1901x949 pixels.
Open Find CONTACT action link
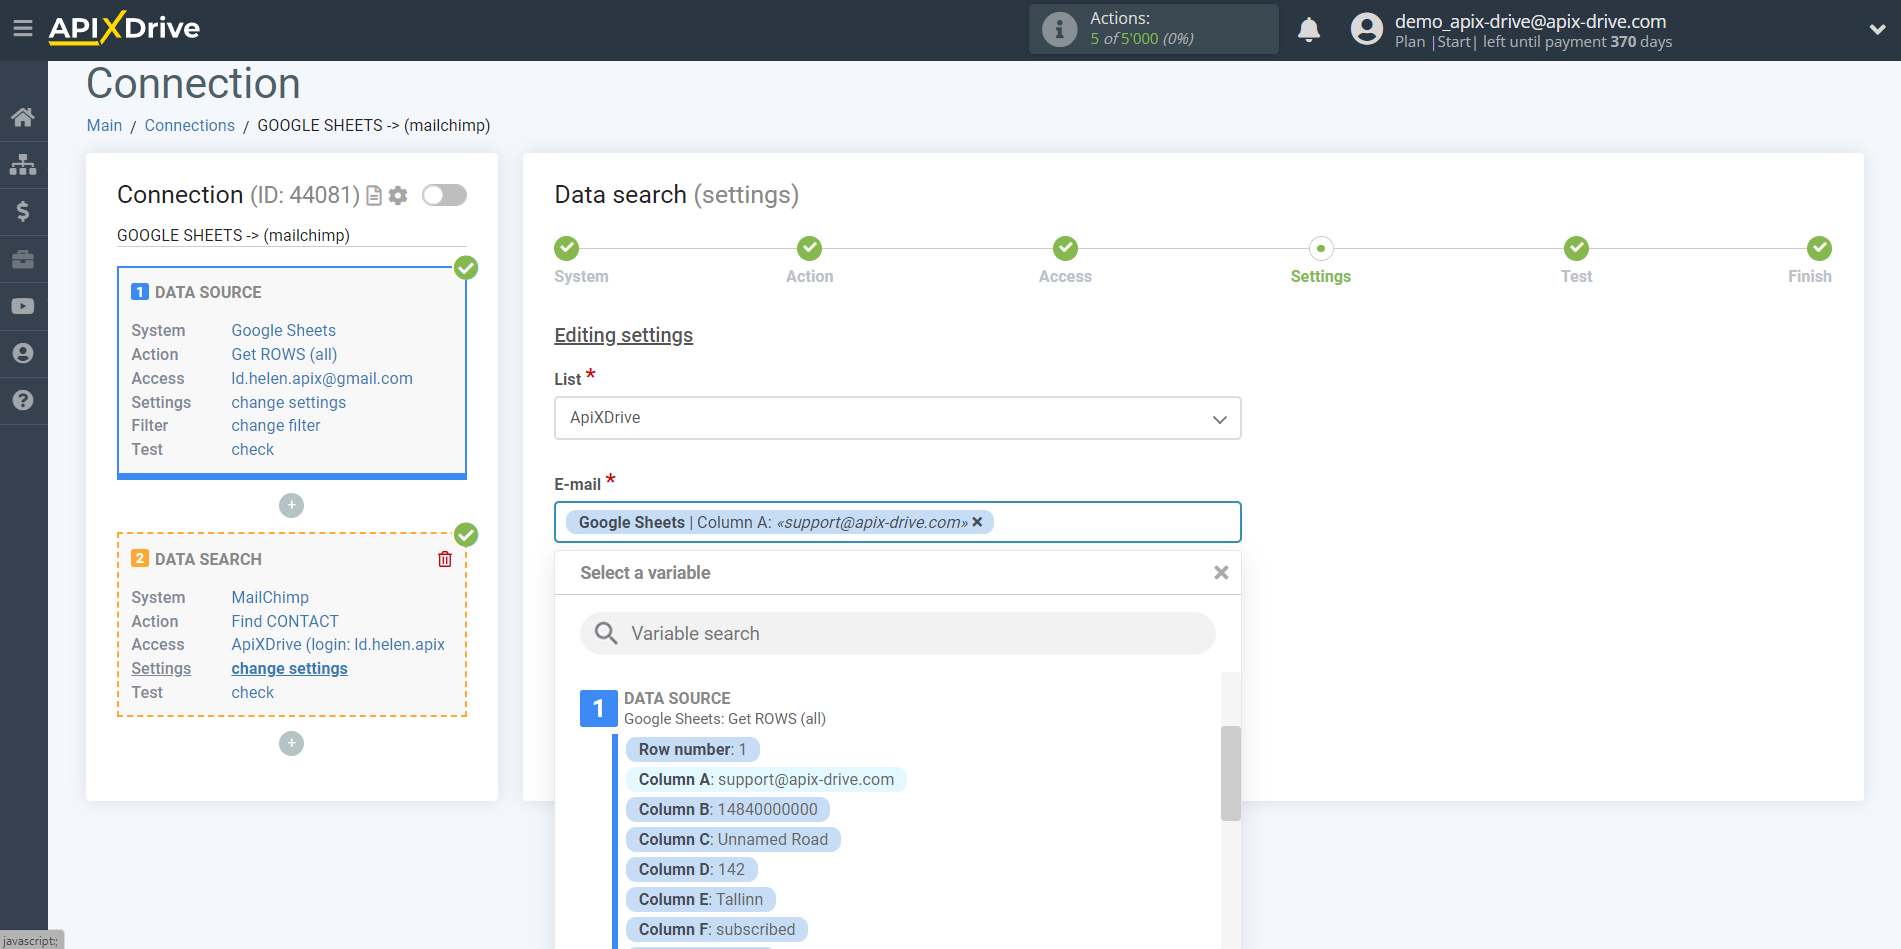pos(285,621)
